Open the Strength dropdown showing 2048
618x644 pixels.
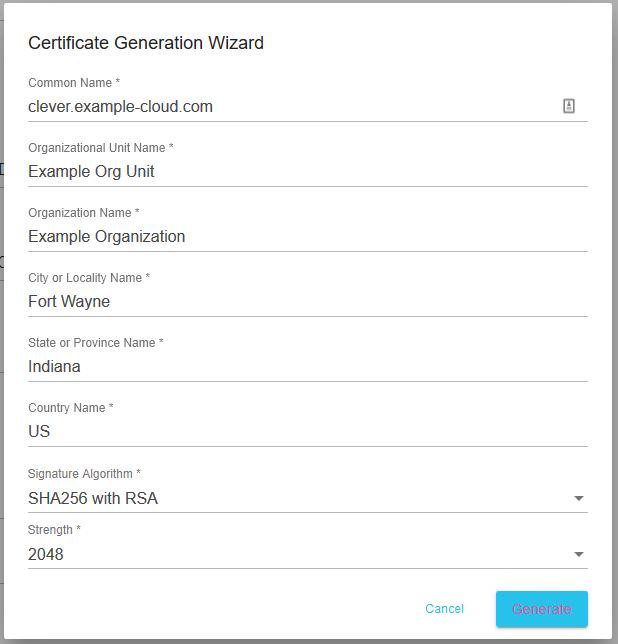pyautogui.click(x=308, y=554)
